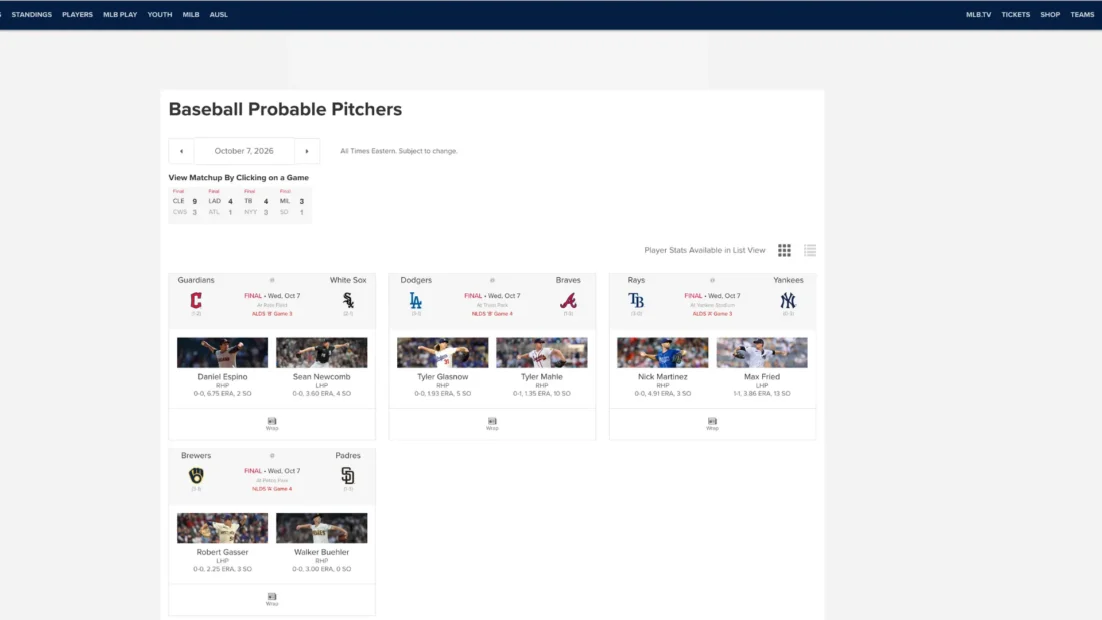Image resolution: width=1102 pixels, height=620 pixels.
Task: Click Sean Newcomb photo thumbnail
Action: (x=321, y=352)
